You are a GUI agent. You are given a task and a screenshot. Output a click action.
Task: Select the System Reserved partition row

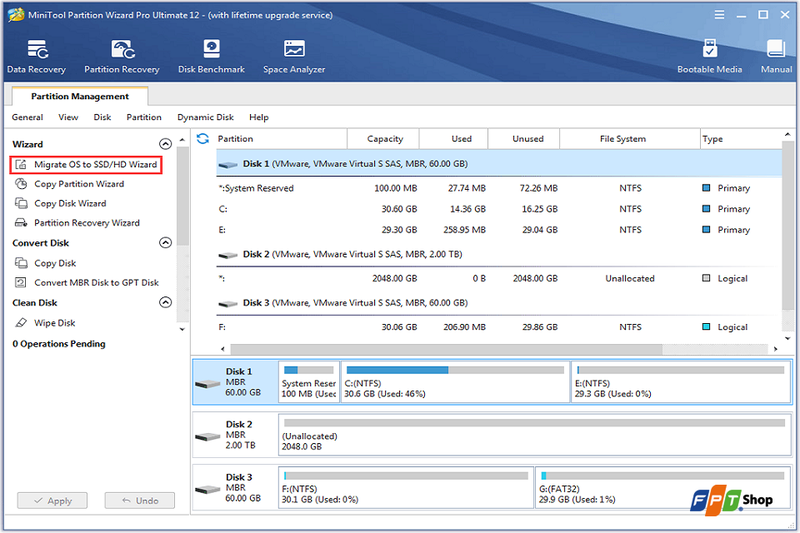click(x=499, y=188)
